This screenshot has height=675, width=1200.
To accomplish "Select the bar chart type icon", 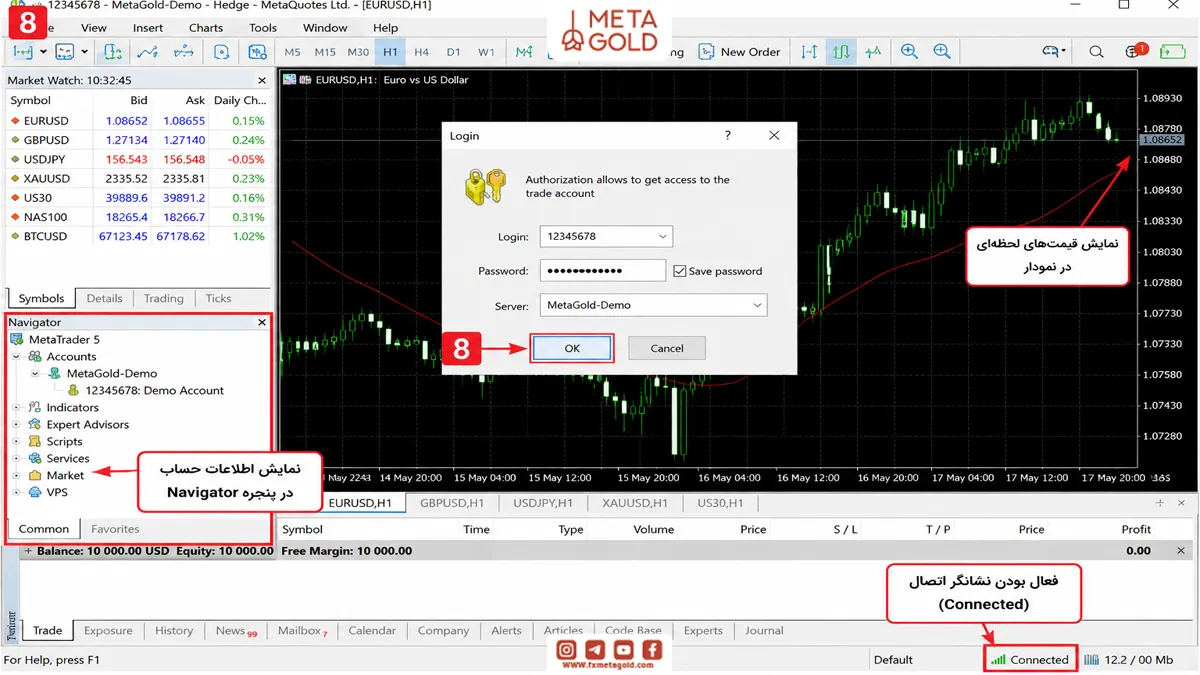I will (x=809, y=52).
